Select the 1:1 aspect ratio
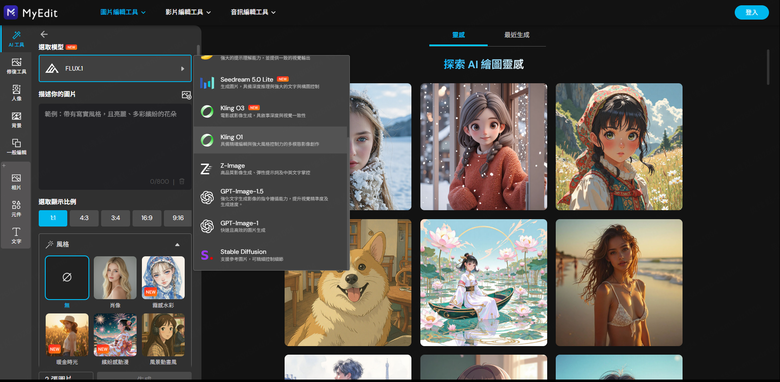Screen dimensions: 780x382 point(53,218)
